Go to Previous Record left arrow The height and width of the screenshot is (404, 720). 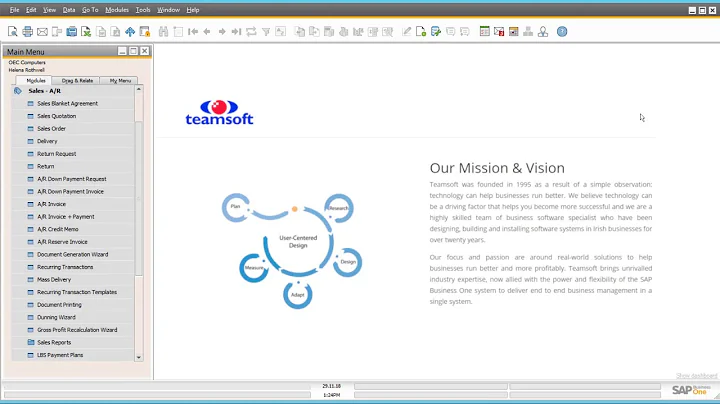point(207,31)
